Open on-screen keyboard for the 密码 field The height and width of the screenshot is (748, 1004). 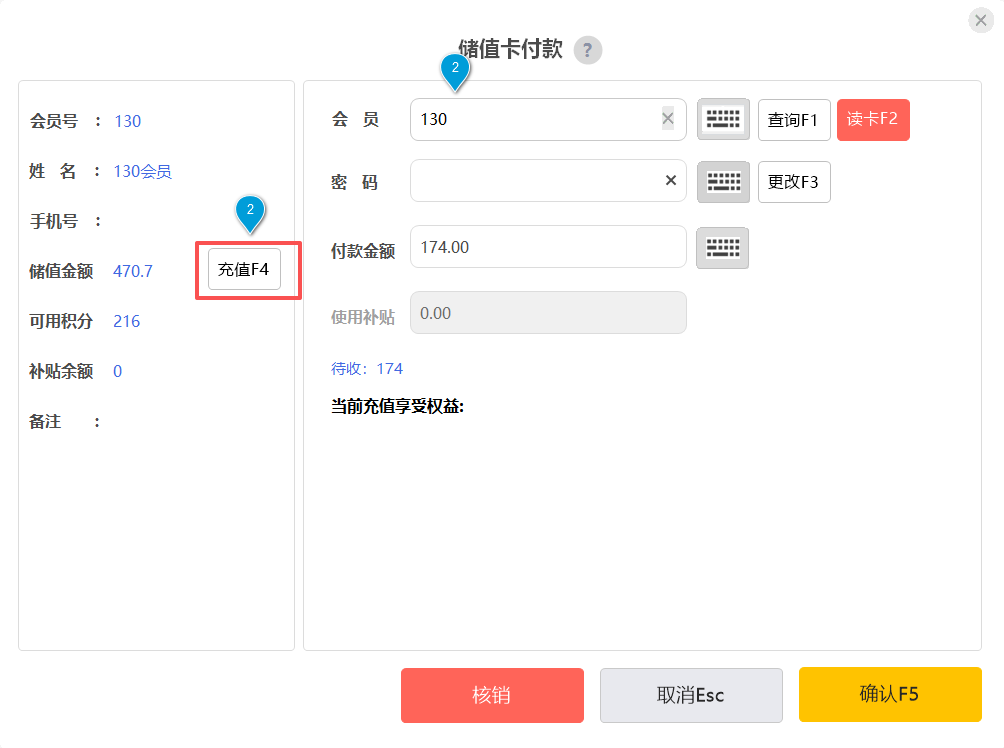(x=722, y=181)
